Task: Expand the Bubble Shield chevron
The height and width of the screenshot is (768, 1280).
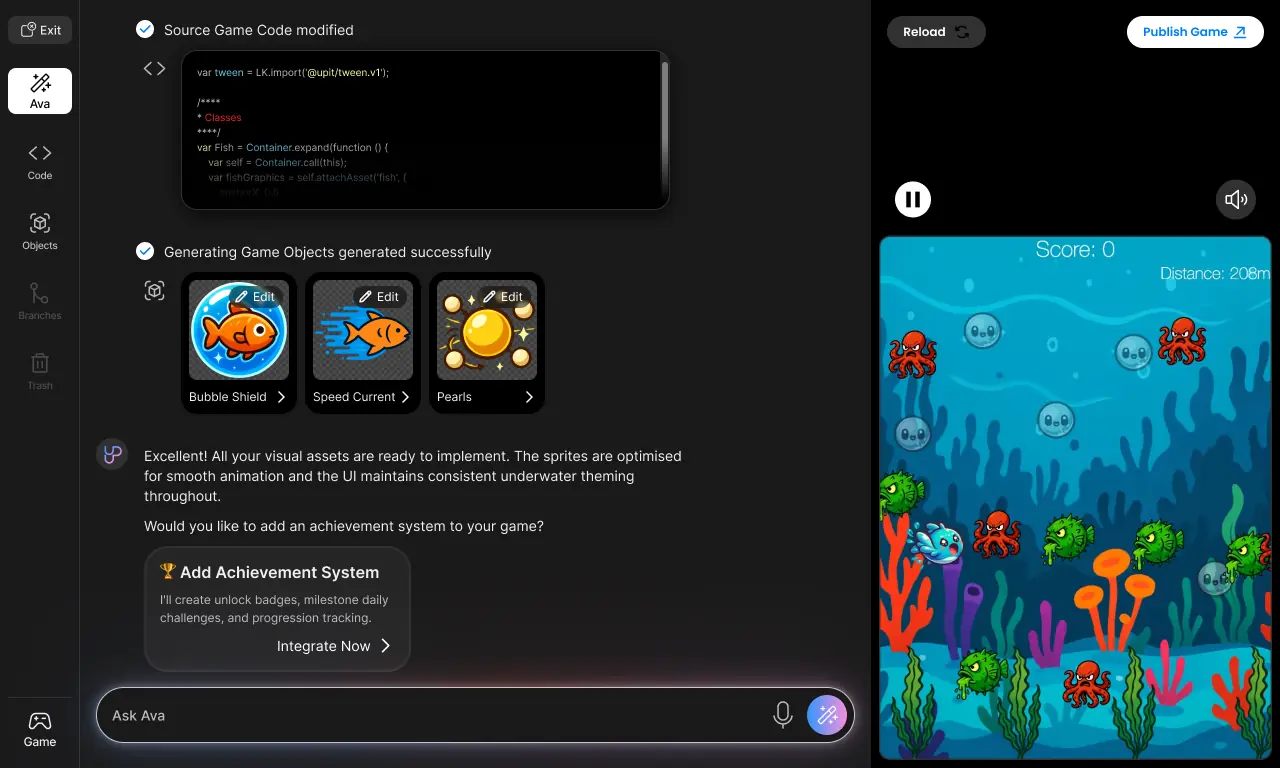Action: (281, 397)
